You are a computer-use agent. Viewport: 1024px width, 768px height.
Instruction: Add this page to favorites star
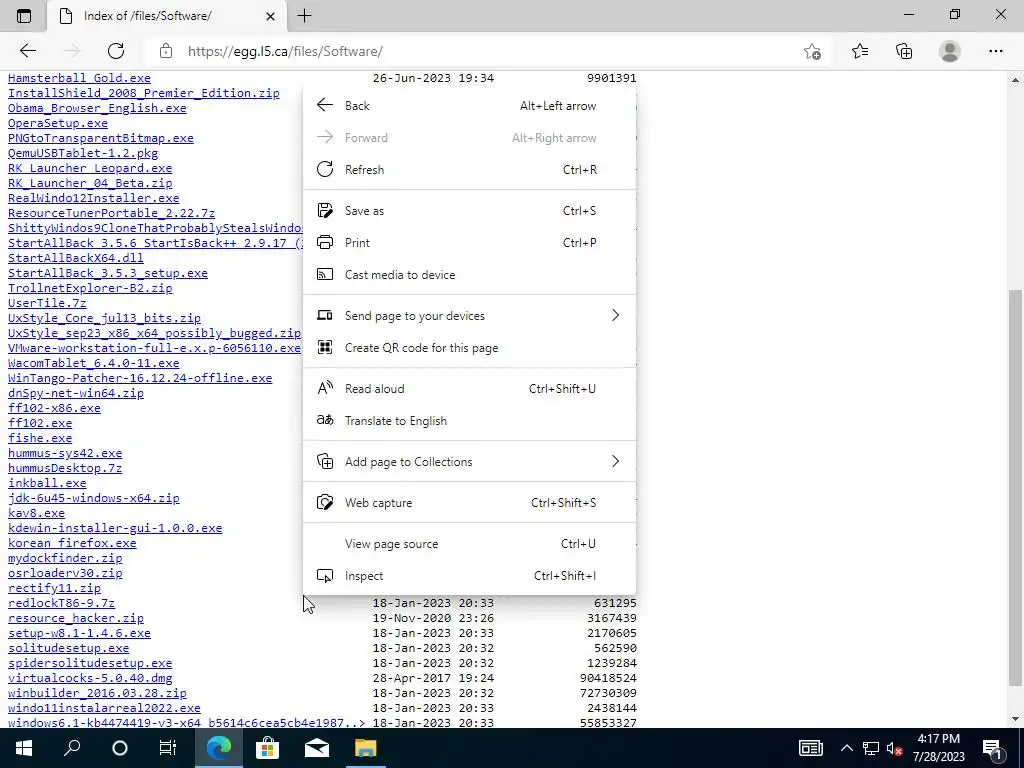[812, 51]
